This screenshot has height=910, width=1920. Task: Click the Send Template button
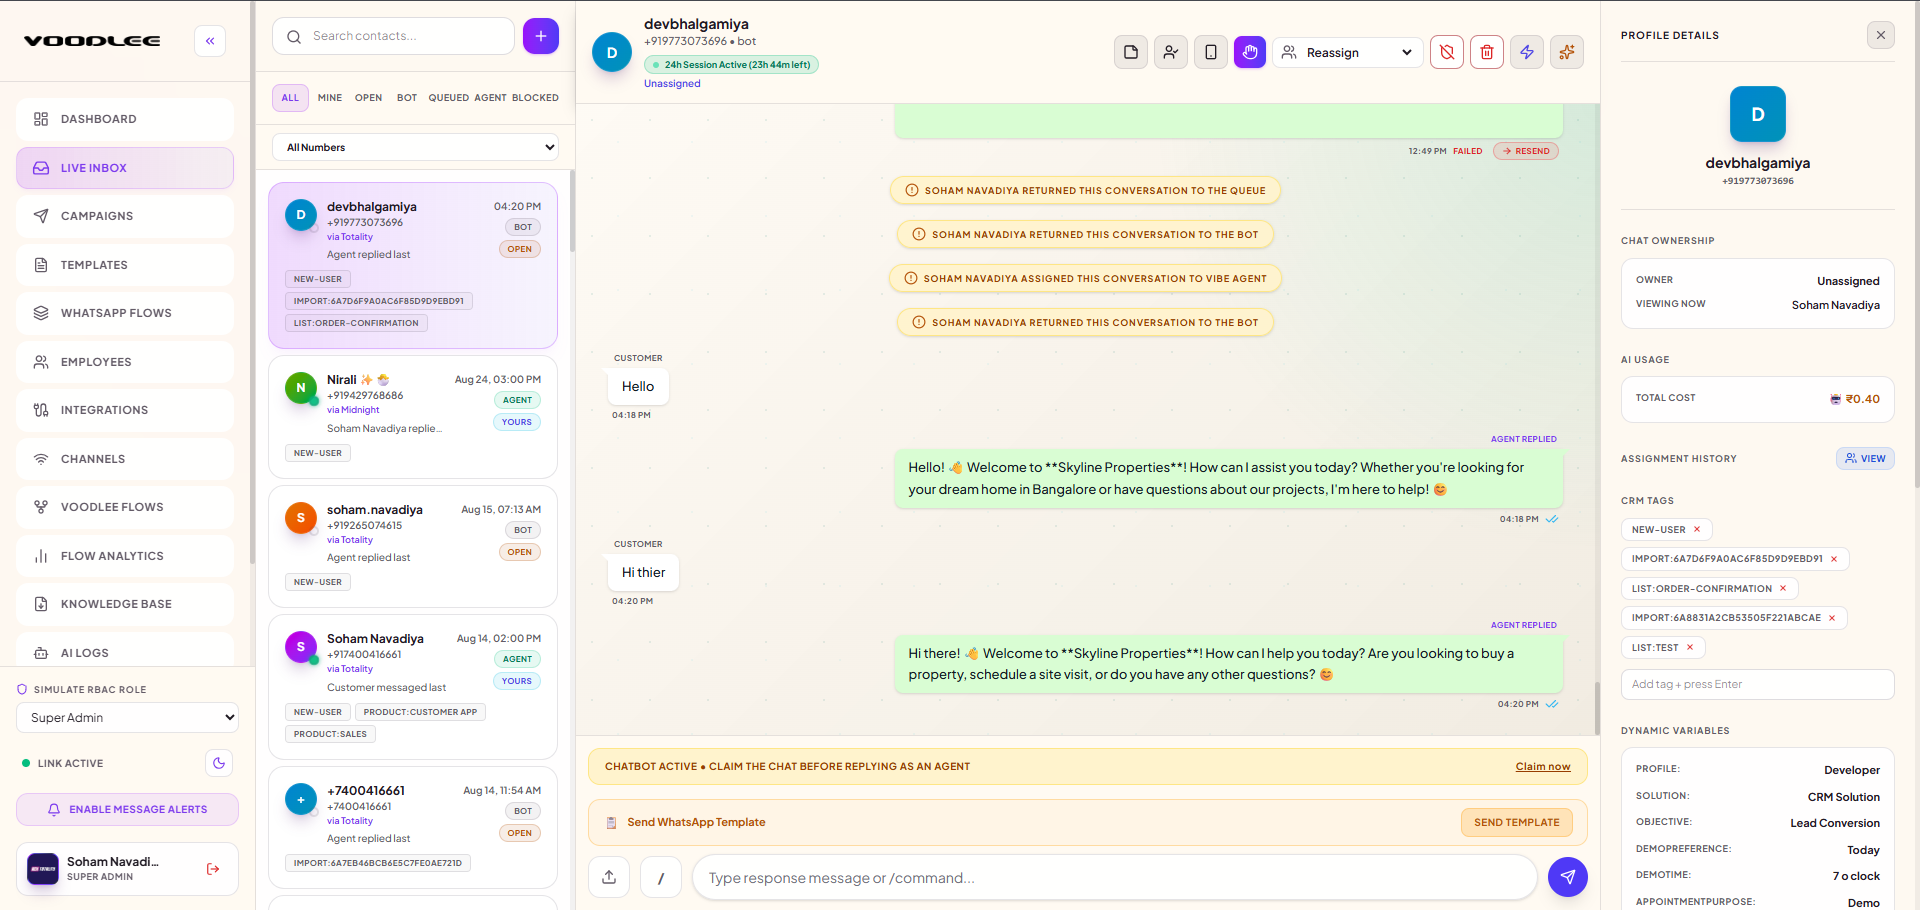(x=1517, y=823)
